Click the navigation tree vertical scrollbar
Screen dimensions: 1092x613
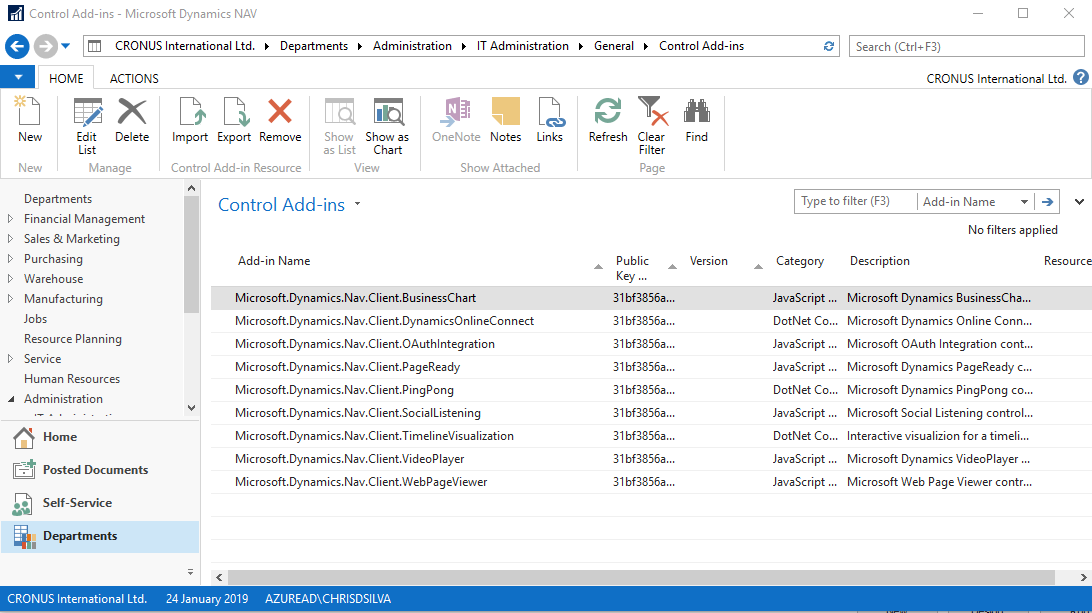click(192, 252)
